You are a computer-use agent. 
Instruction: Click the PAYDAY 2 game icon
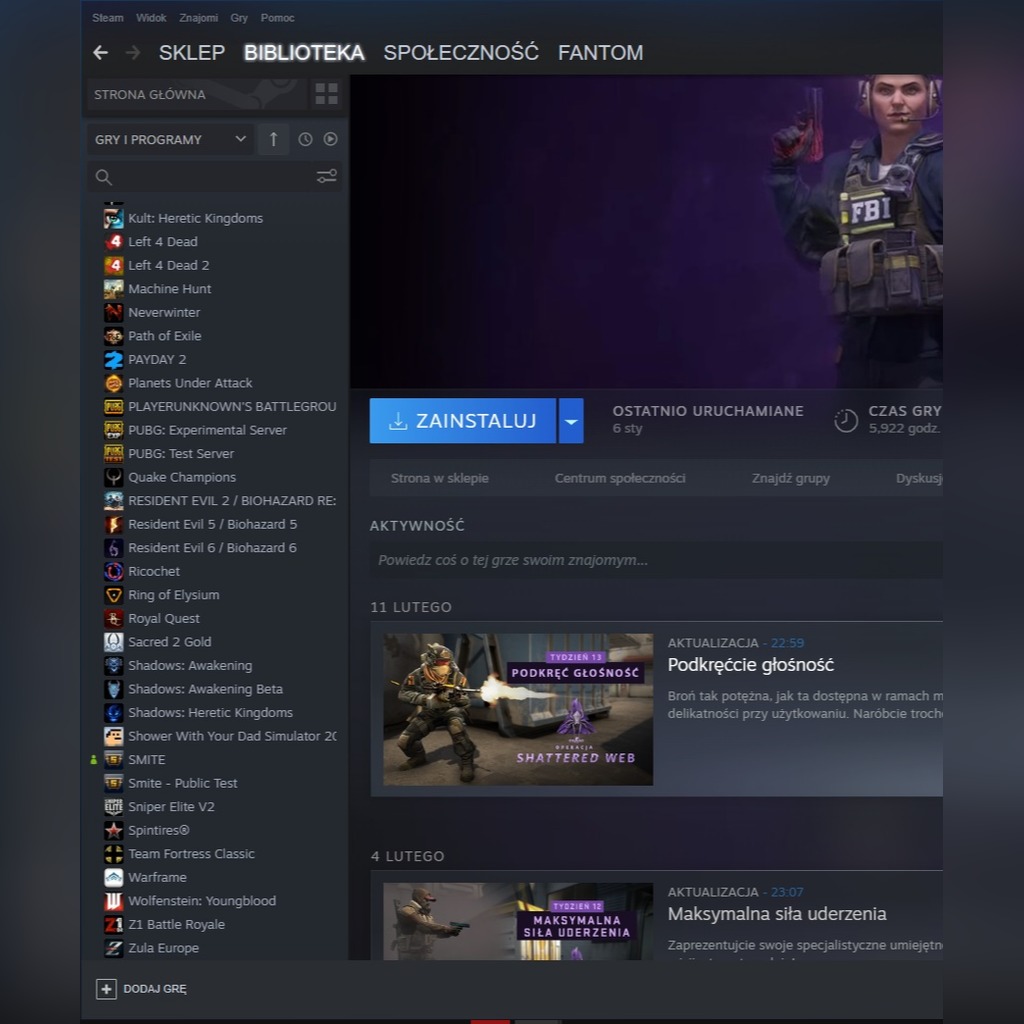coord(114,359)
